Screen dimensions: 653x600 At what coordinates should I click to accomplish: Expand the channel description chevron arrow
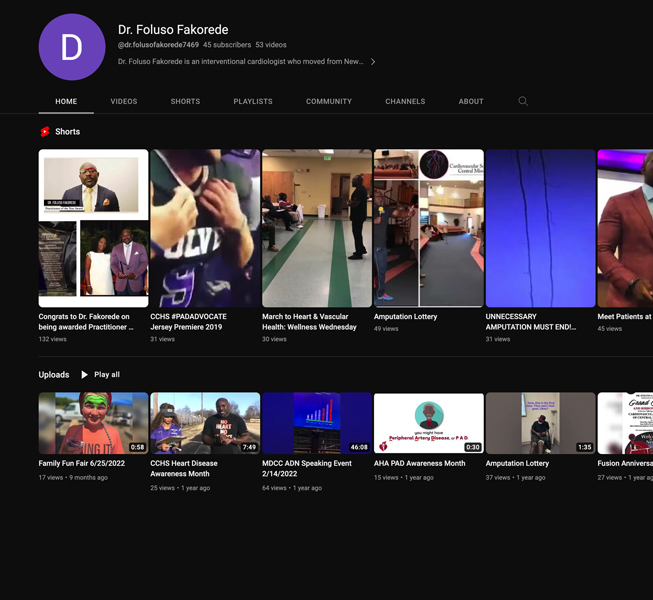click(x=373, y=62)
